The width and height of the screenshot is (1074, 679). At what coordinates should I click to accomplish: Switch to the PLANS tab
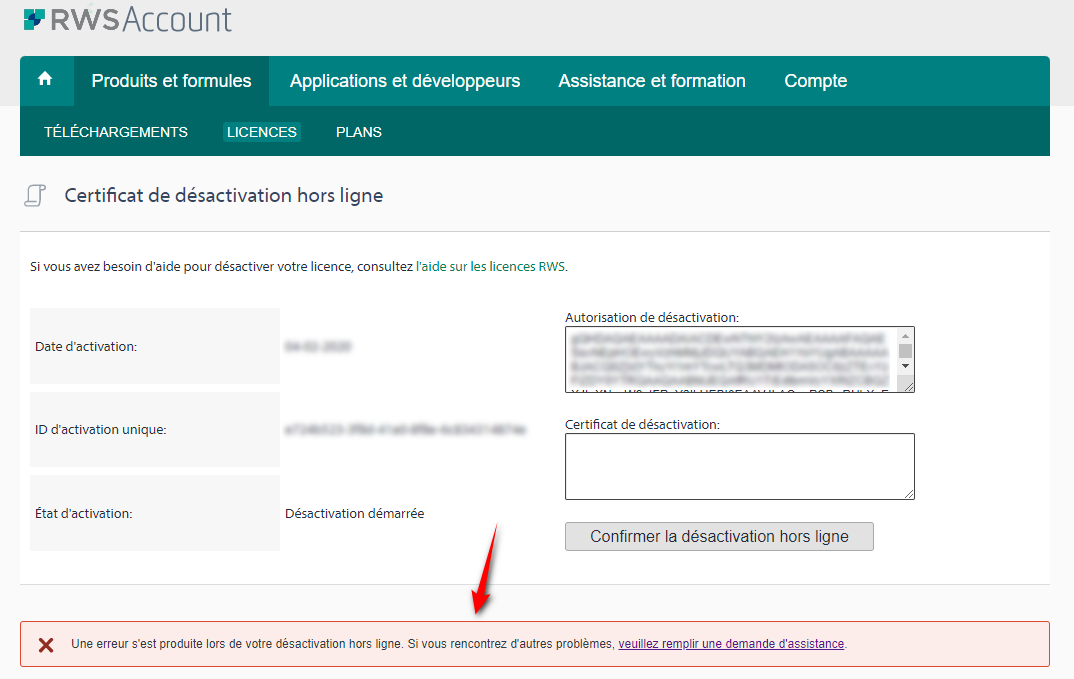pos(358,131)
